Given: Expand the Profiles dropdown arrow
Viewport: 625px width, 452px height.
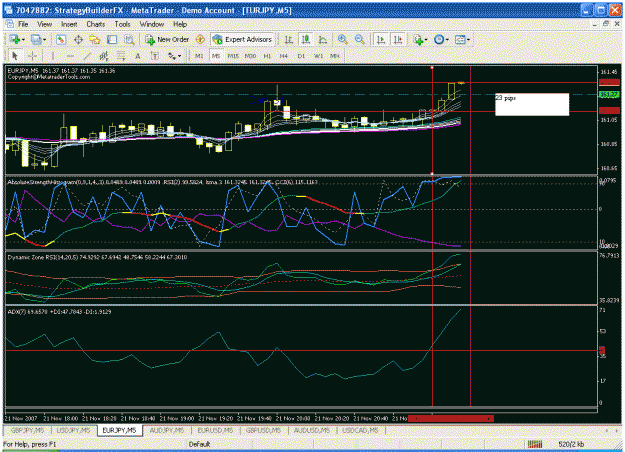Looking at the screenshot, I should tap(44, 40).
